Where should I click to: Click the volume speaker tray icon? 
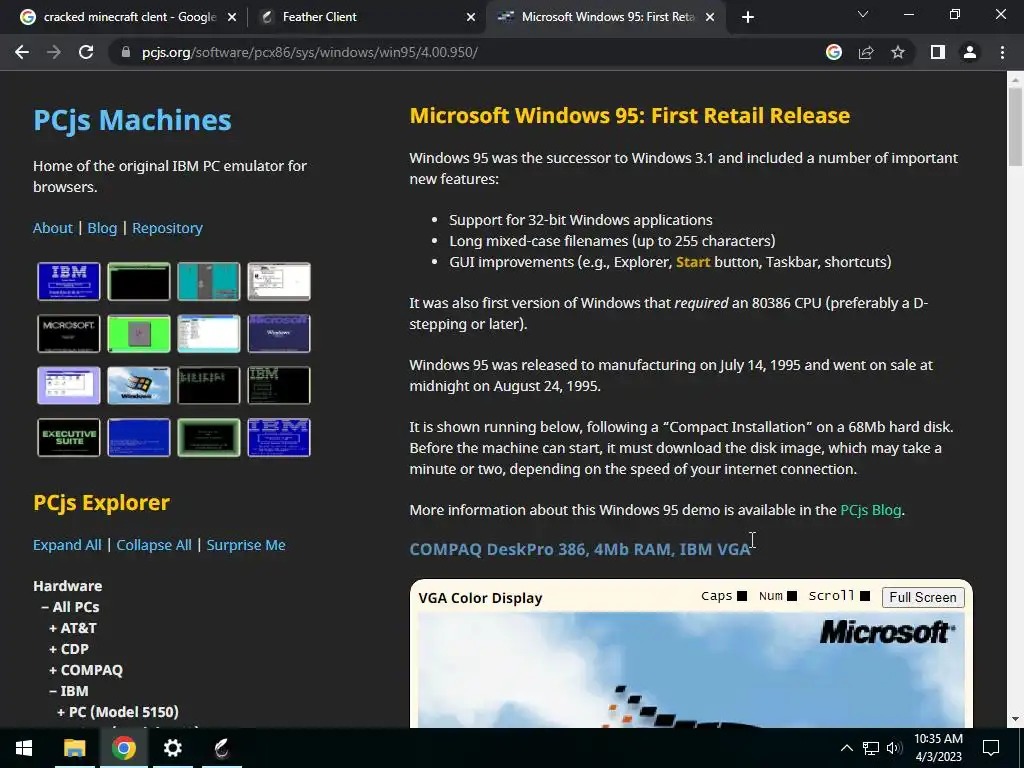[894, 748]
